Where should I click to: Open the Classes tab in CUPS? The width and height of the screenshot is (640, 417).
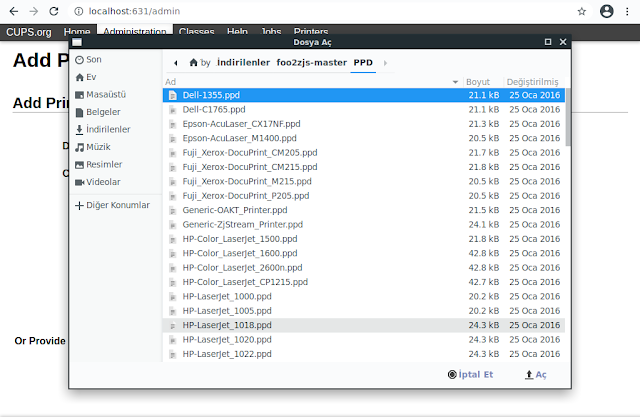[x=196, y=32]
